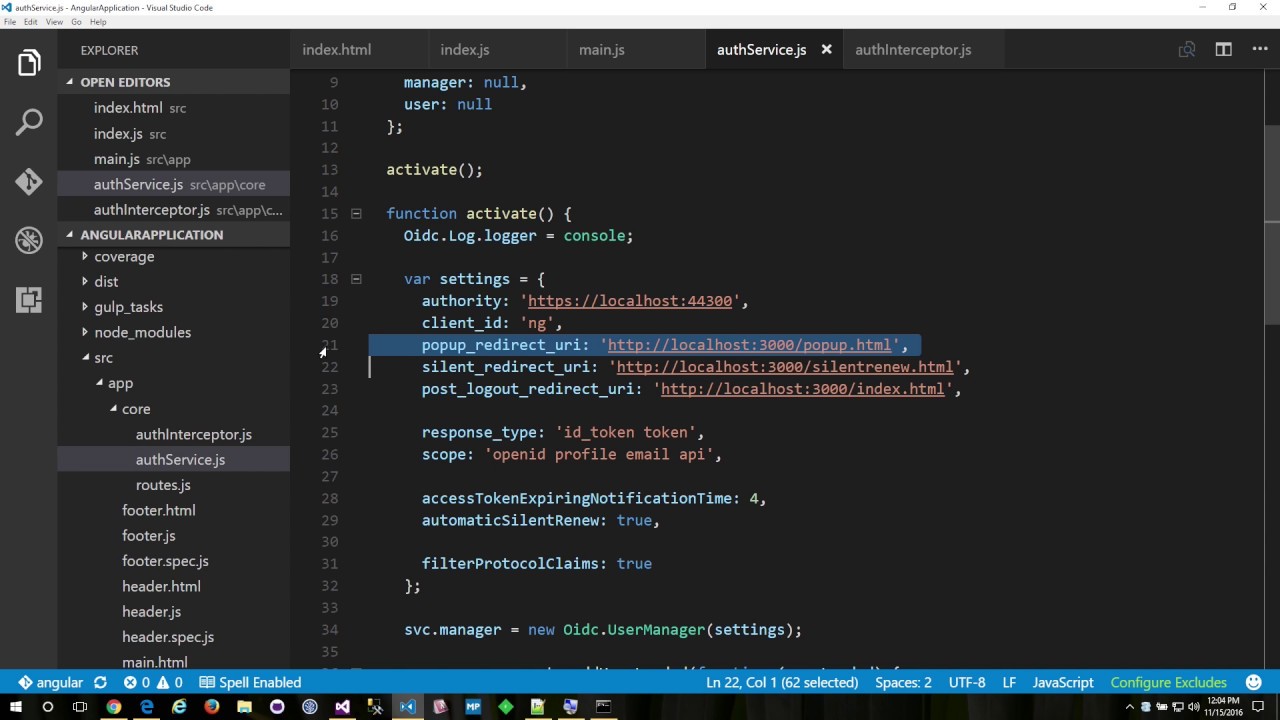This screenshot has height=720, width=1280.
Task: Open the Explorer view in activity bar
Action: tap(29, 64)
